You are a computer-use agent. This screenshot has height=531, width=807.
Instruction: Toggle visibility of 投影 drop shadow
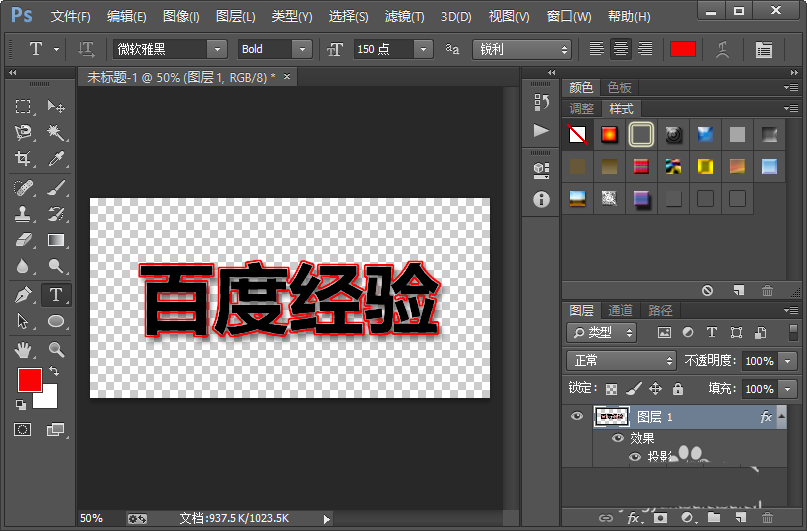pos(635,456)
